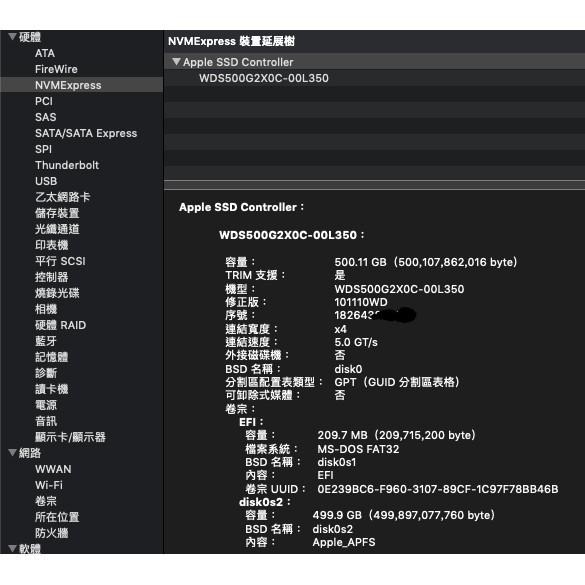The image size is (585, 585).
Task: Click the revision value 101110WD
Action: coord(361,302)
